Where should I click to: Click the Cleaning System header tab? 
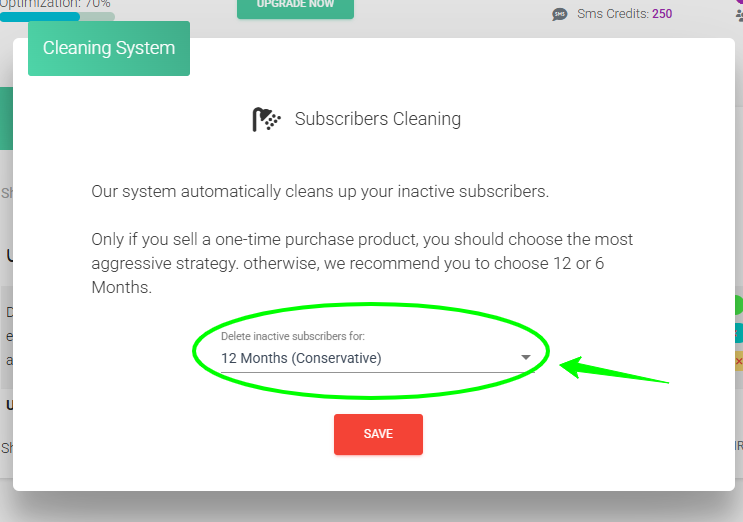109,48
